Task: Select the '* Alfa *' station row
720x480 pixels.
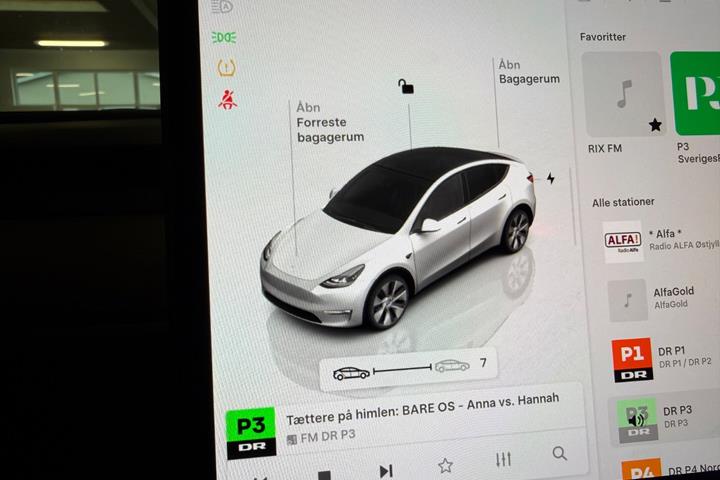Action: click(x=661, y=241)
